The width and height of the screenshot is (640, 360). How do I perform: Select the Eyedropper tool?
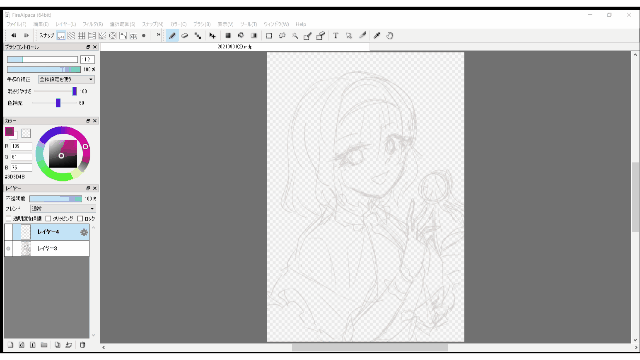pos(377,36)
